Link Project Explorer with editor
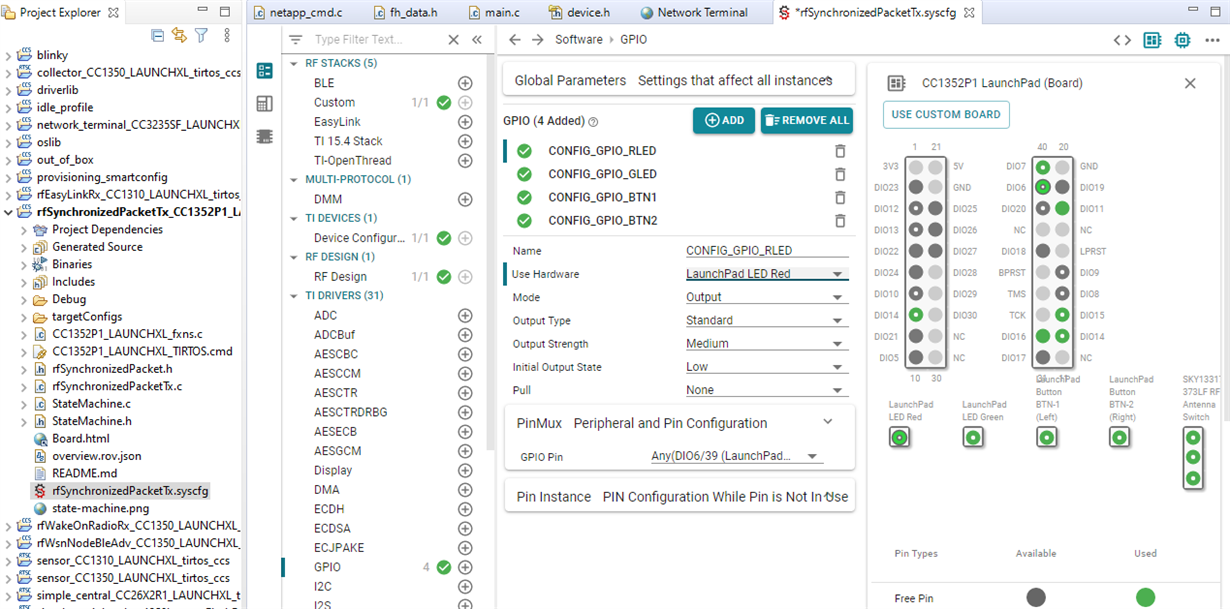 (179, 35)
